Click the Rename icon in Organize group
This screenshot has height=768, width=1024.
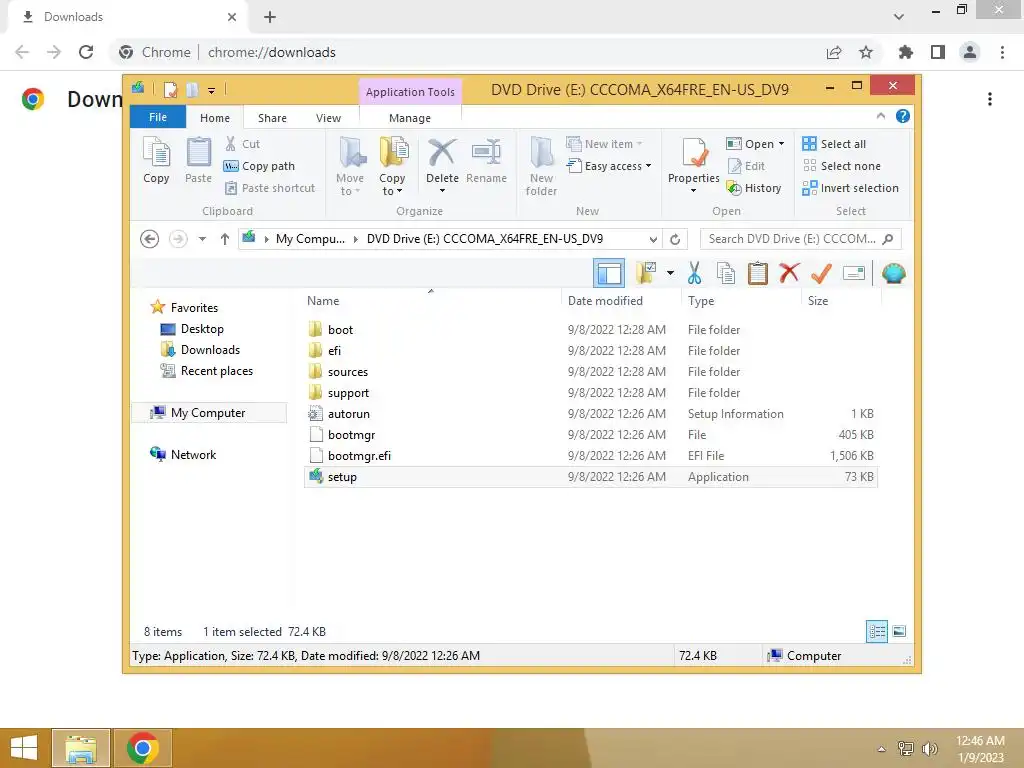coord(487,153)
